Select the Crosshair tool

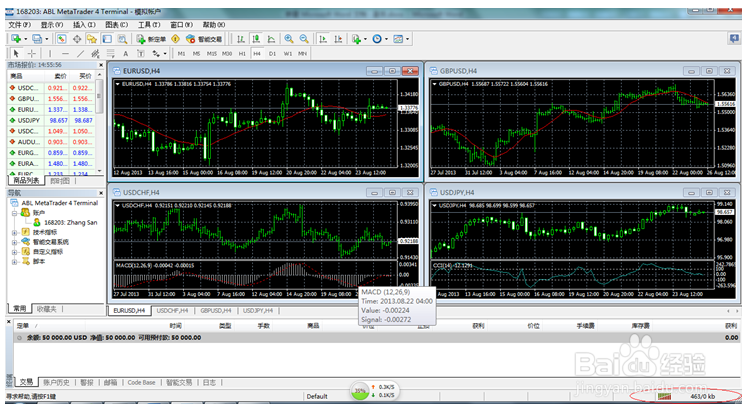(32, 53)
